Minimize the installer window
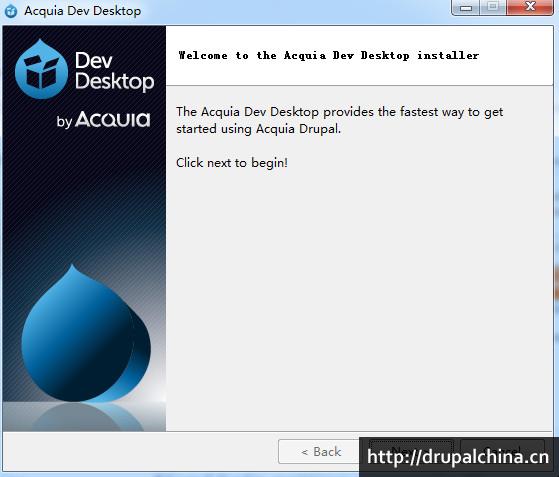 point(466,7)
